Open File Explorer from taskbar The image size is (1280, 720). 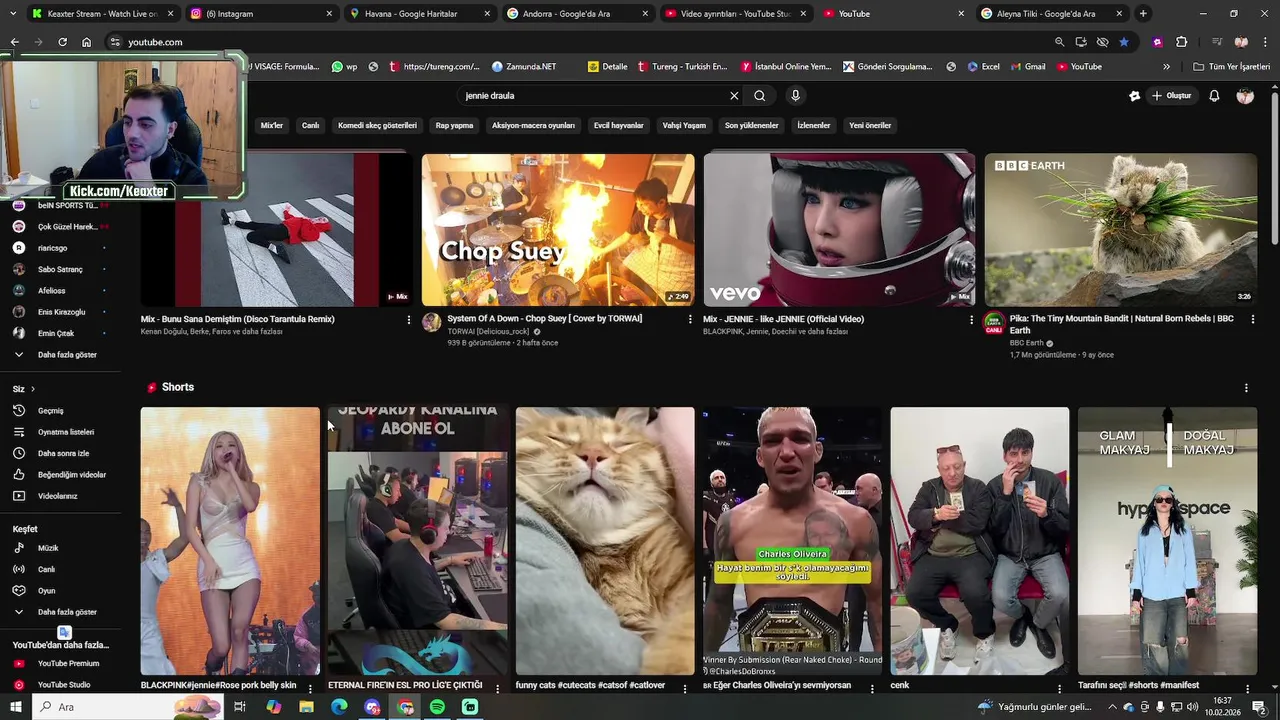[306, 707]
